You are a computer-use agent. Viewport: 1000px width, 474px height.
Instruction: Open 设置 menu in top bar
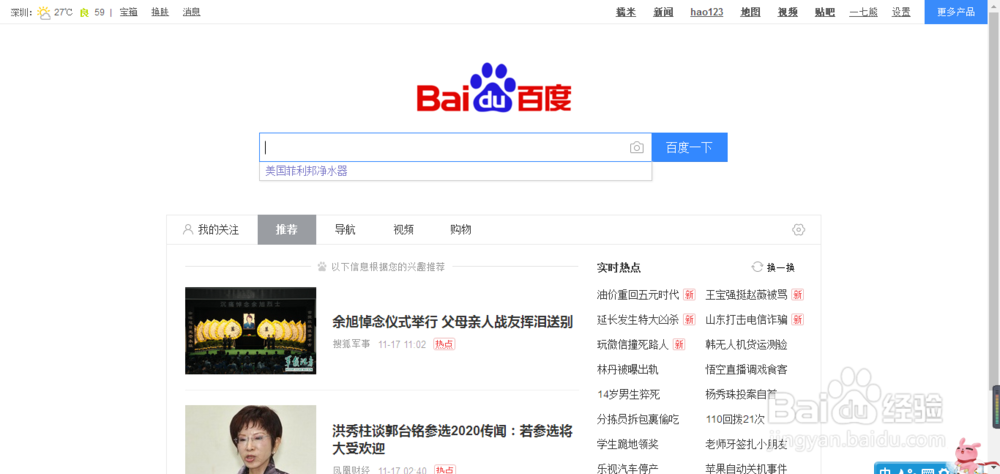pos(901,12)
